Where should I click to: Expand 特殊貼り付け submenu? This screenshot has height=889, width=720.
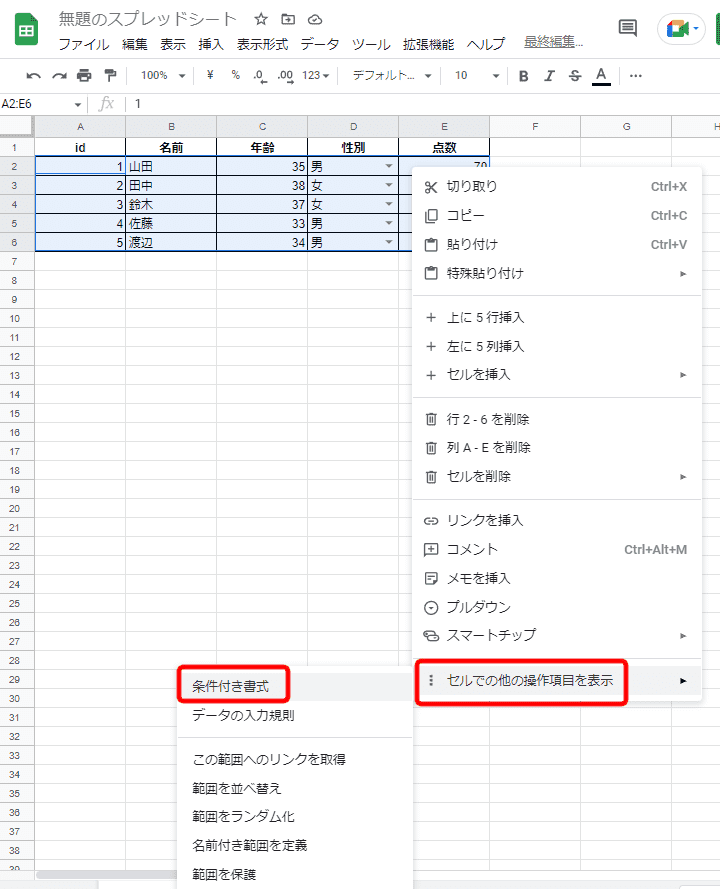pos(556,273)
